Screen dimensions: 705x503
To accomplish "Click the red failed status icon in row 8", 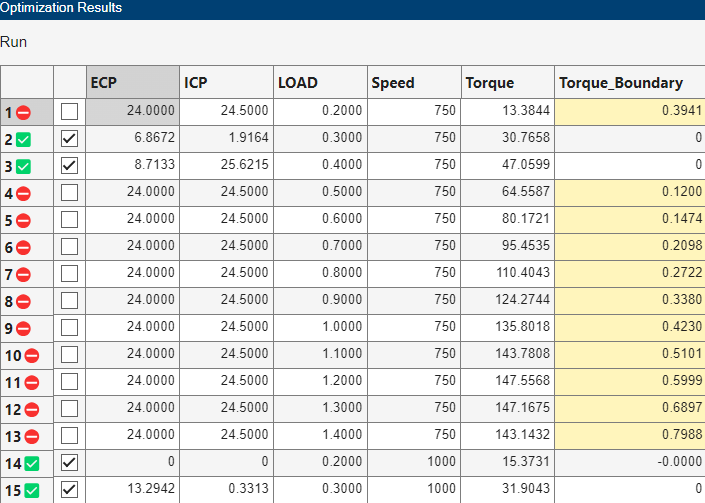I will click(23, 301).
